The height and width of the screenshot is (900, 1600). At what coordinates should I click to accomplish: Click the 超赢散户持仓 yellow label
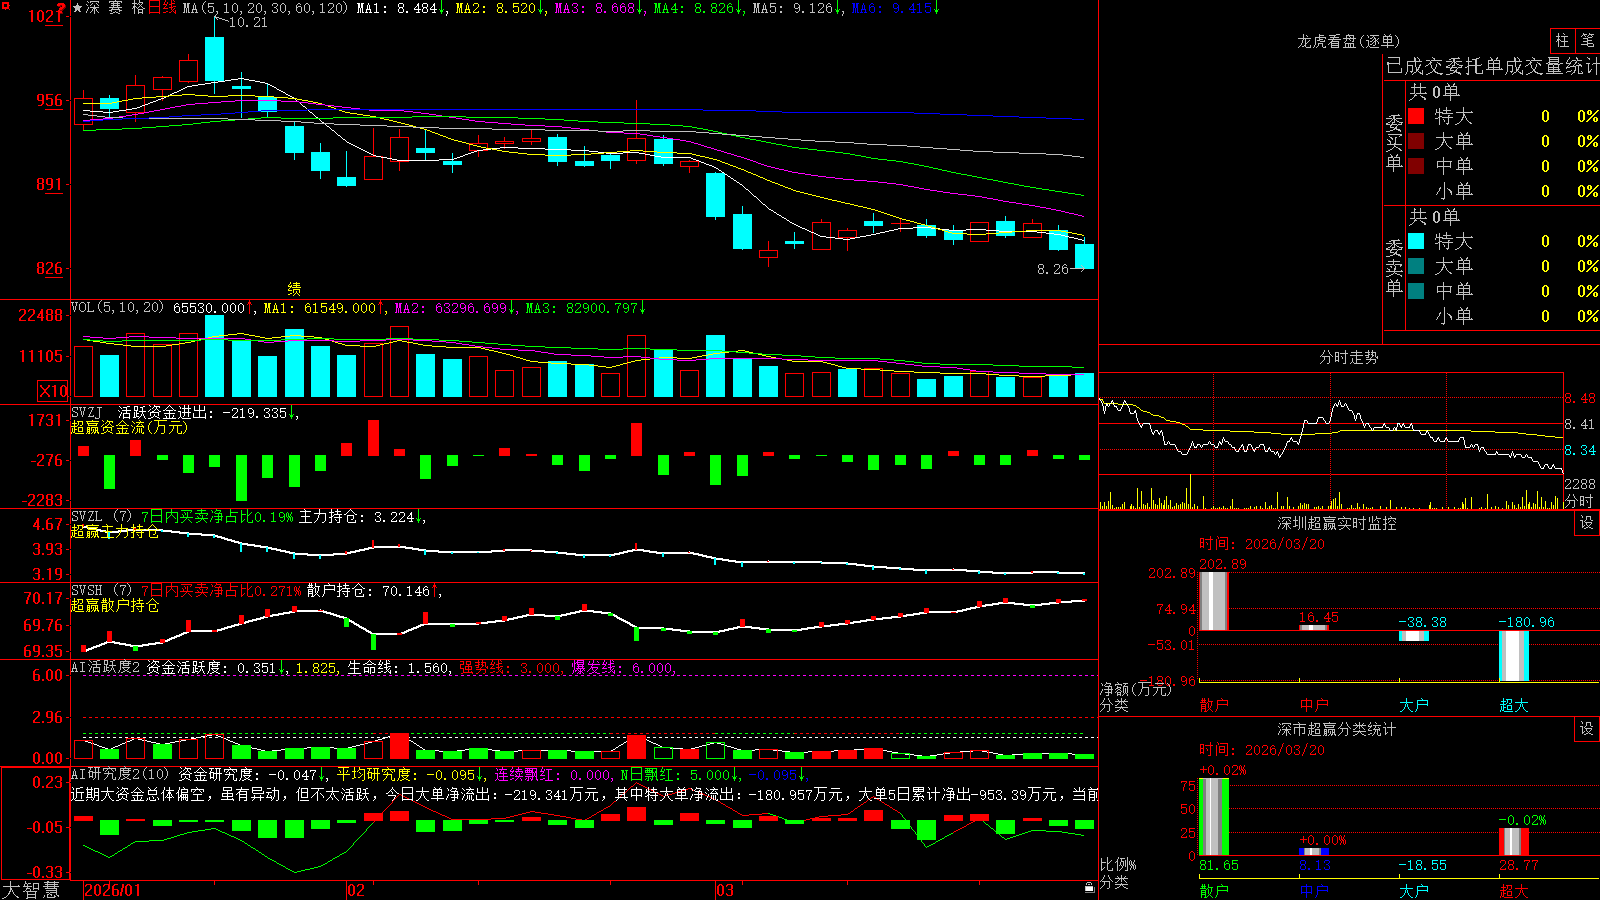[115, 605]
